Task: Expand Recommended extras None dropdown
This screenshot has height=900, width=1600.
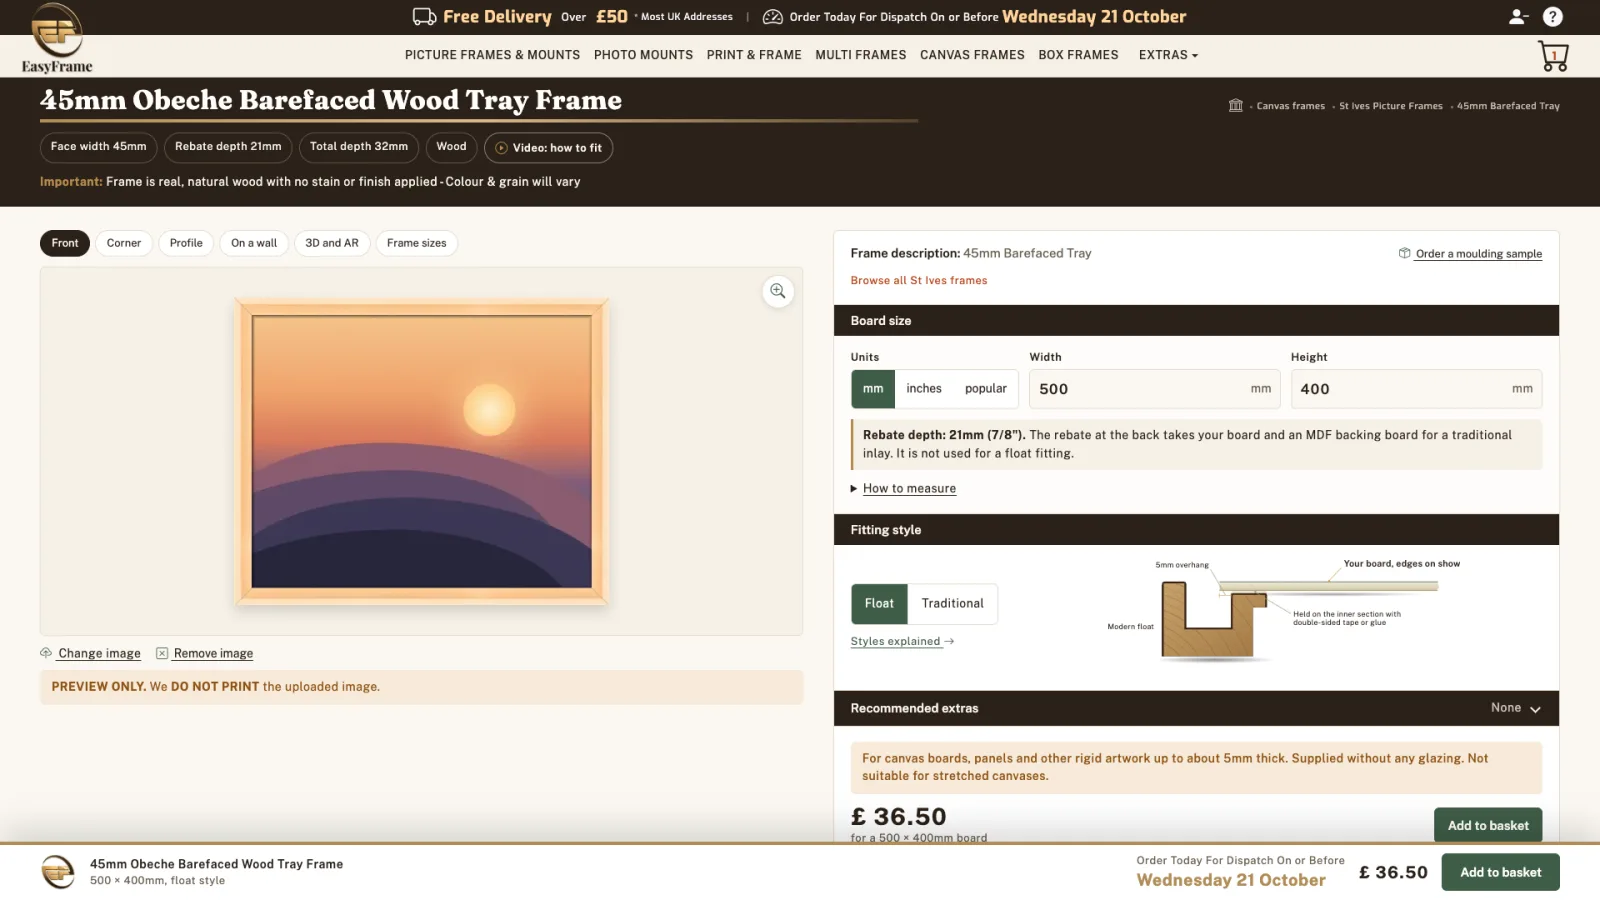Action: click(1515, 708)
